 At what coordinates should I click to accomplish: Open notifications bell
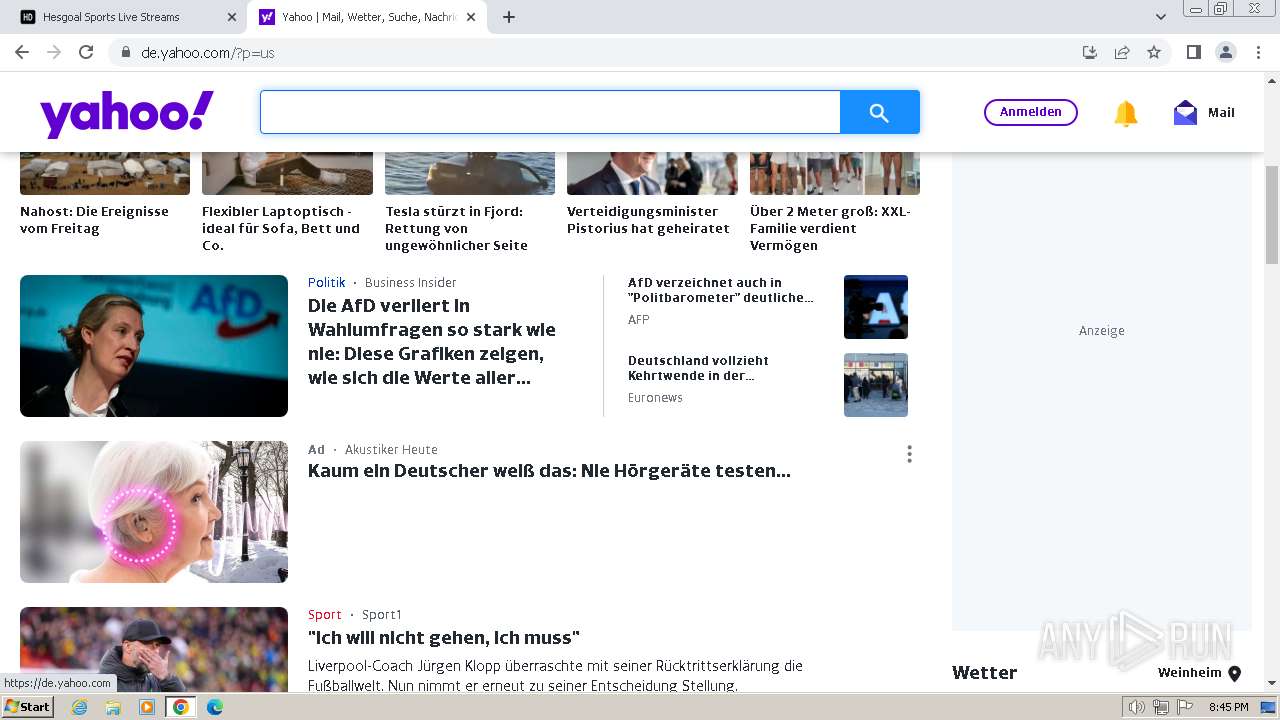(1126, 113)
